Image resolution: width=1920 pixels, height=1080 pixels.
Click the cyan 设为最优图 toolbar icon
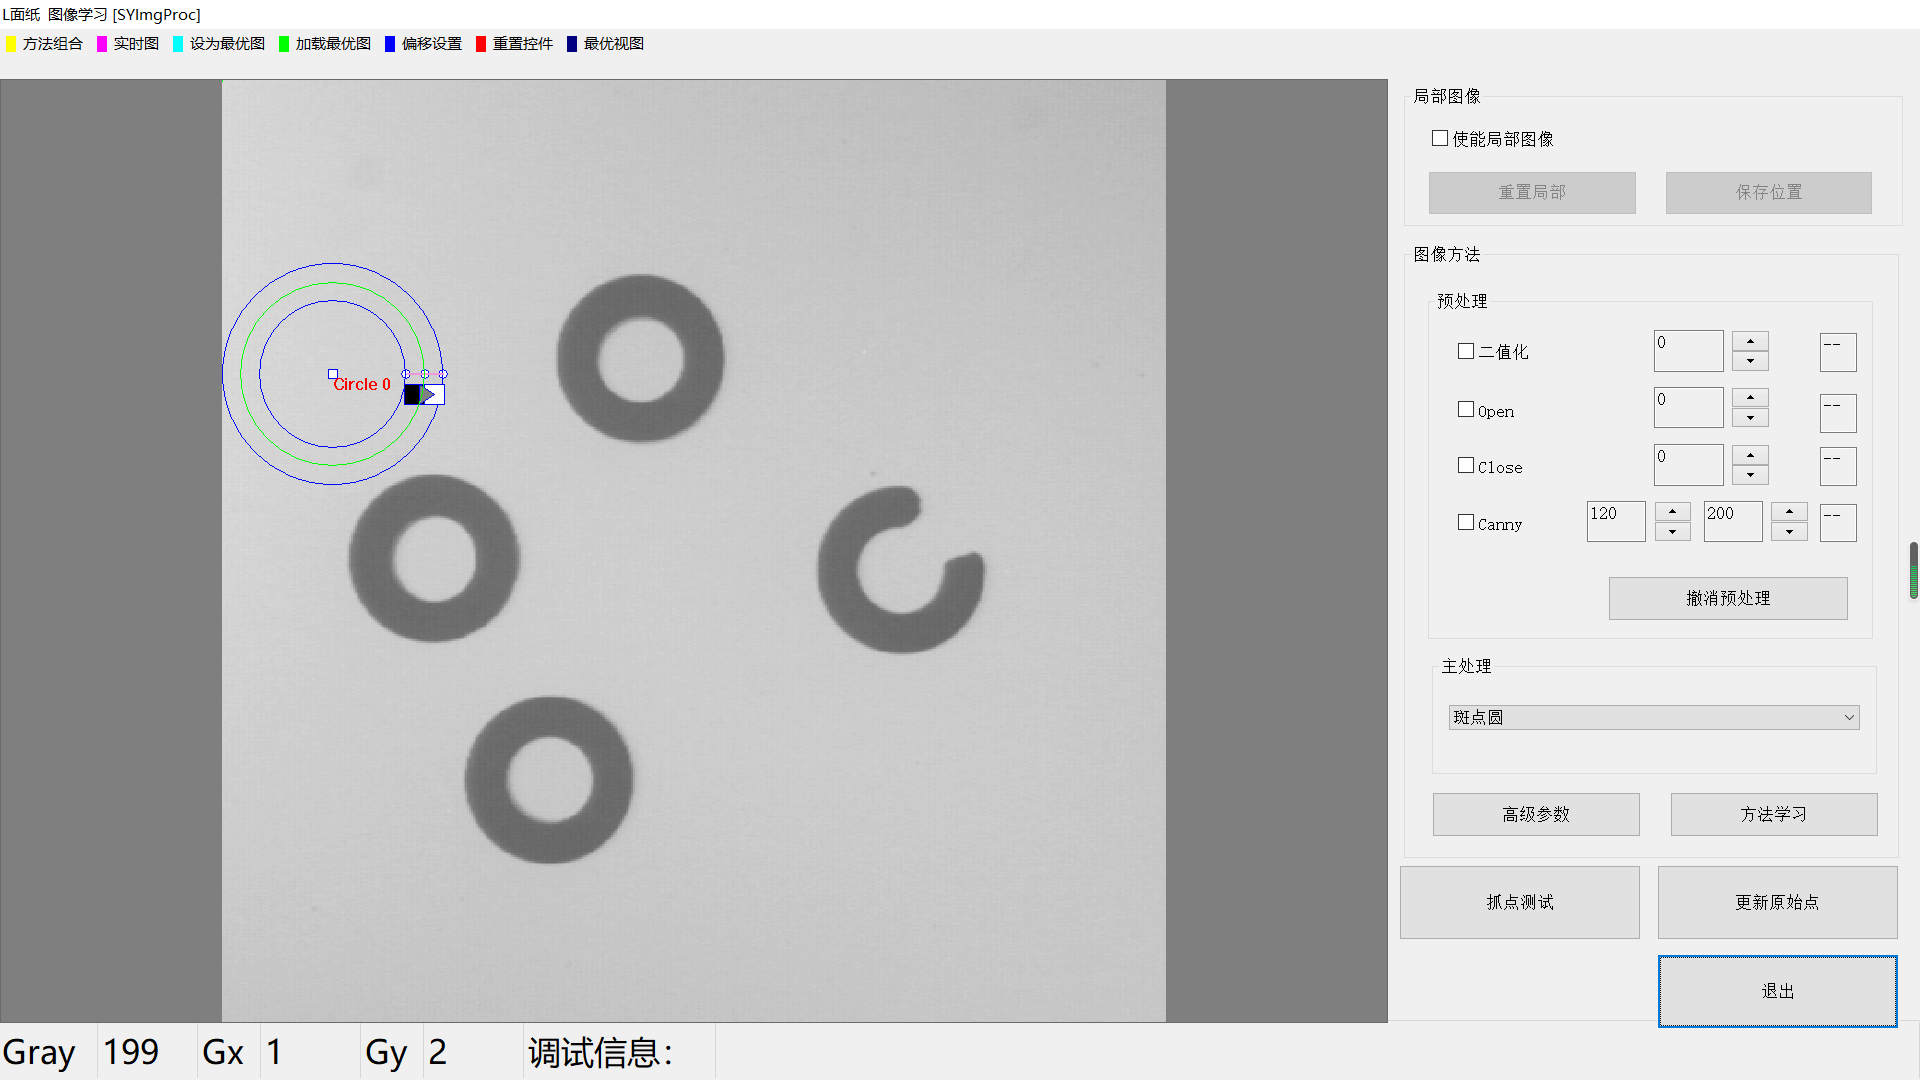(x=178, y=44)
